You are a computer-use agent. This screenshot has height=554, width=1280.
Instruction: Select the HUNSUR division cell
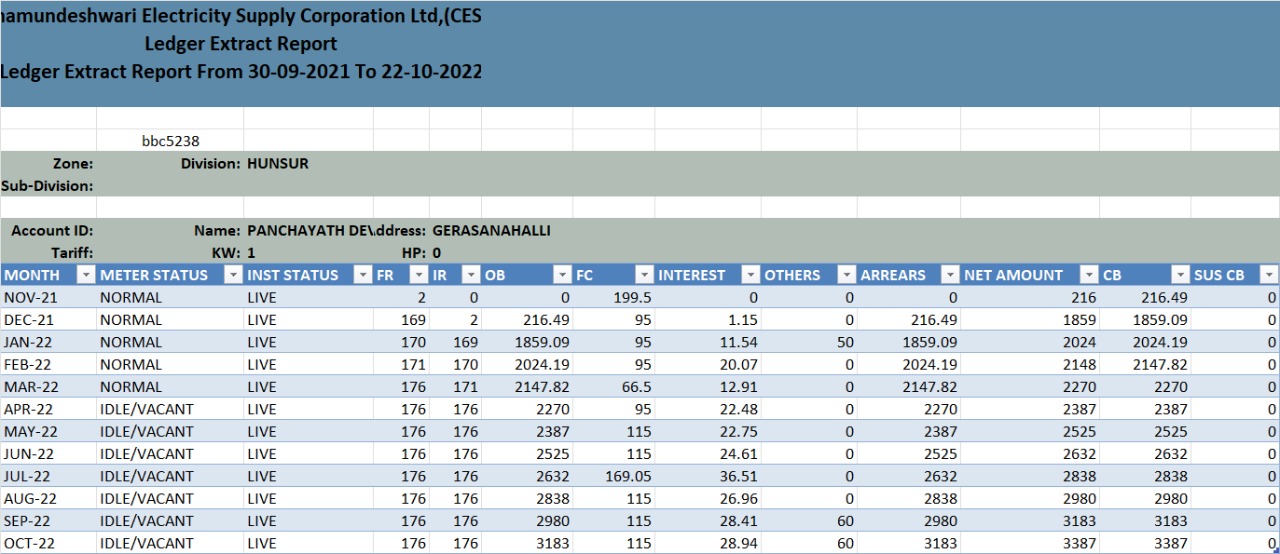(309, 163)
